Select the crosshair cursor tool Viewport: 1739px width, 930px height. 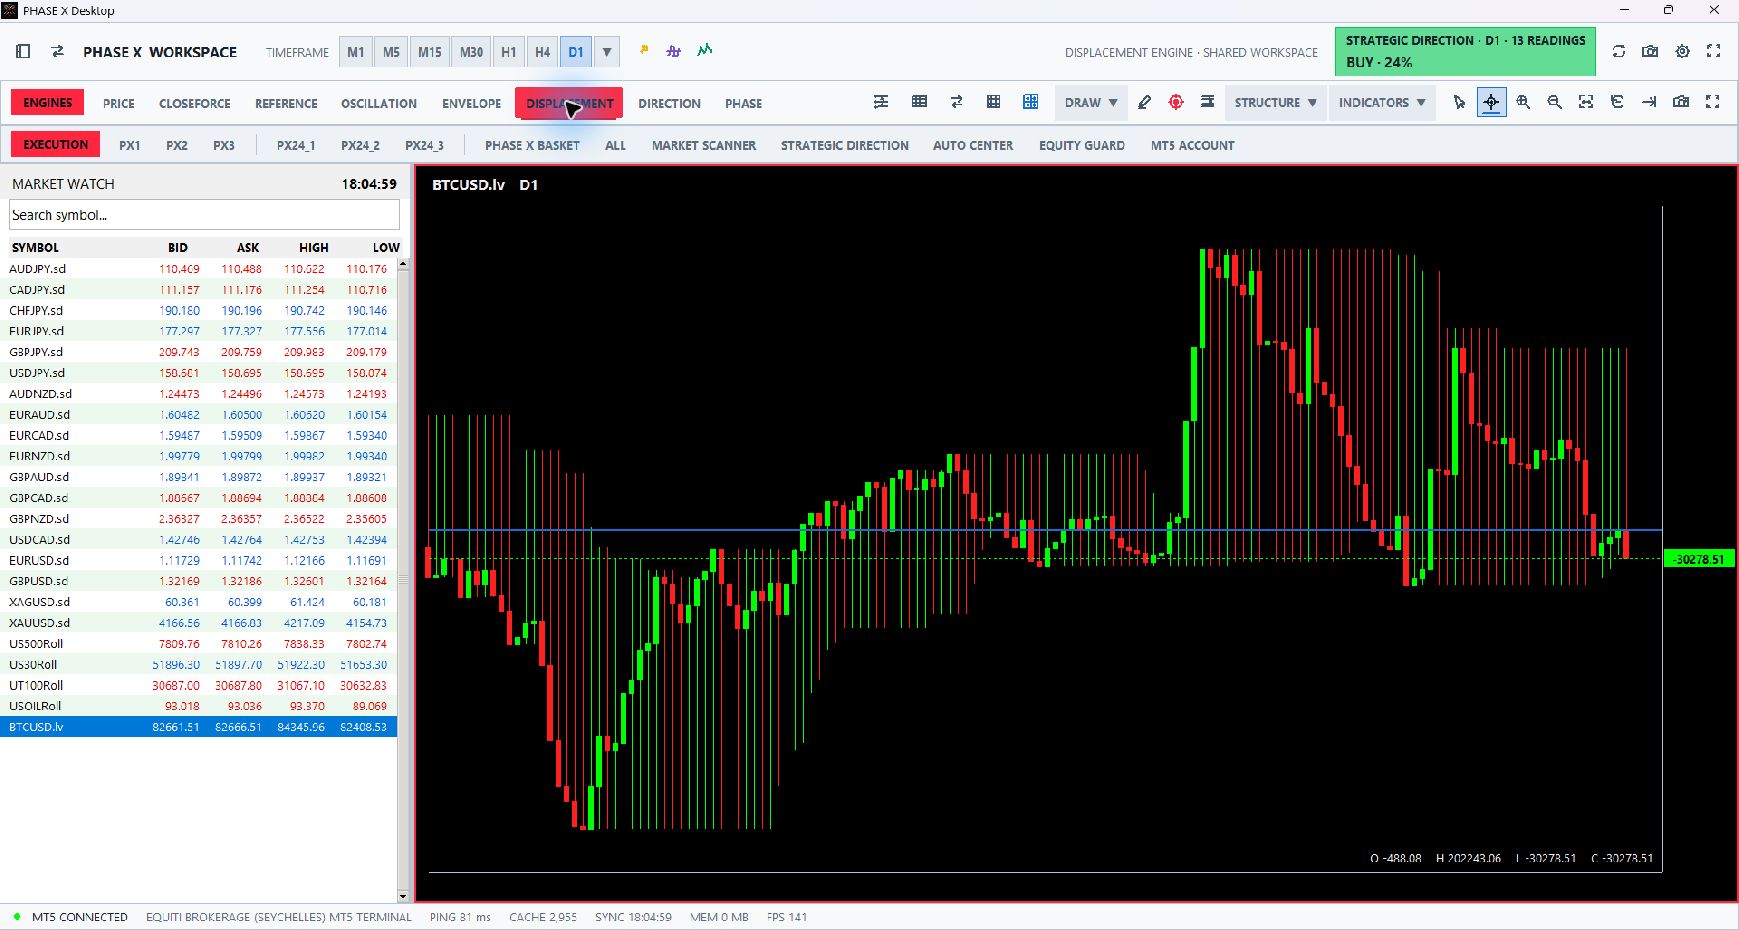coord(1491,102)
